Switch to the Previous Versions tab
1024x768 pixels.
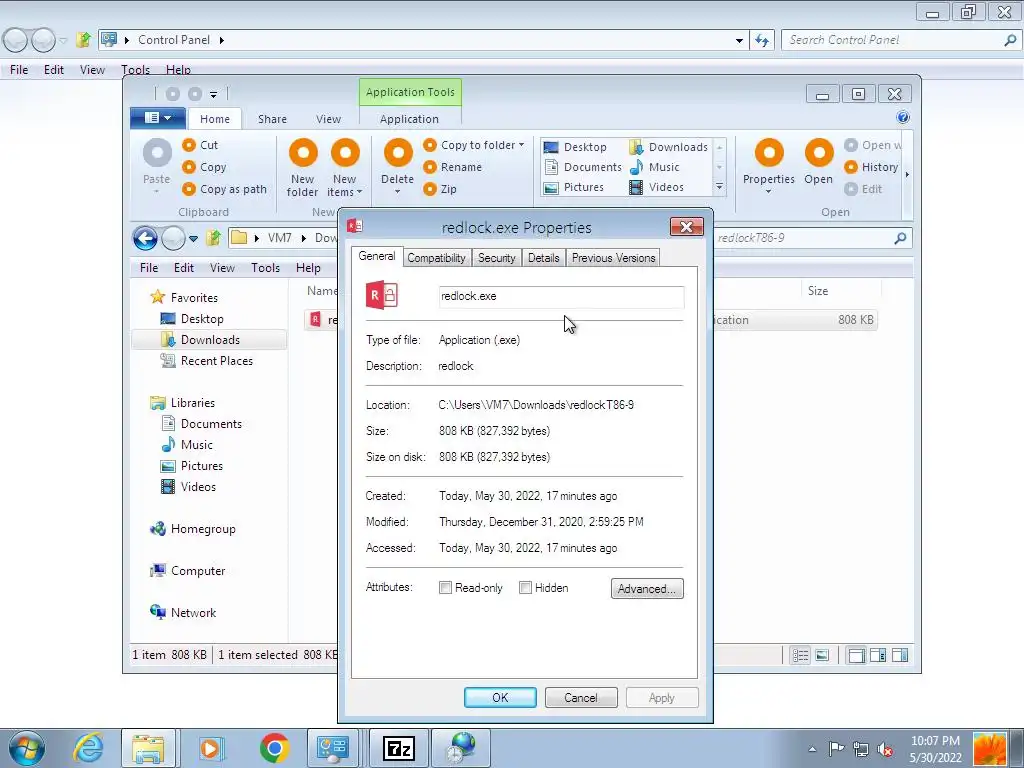(613, 258)
